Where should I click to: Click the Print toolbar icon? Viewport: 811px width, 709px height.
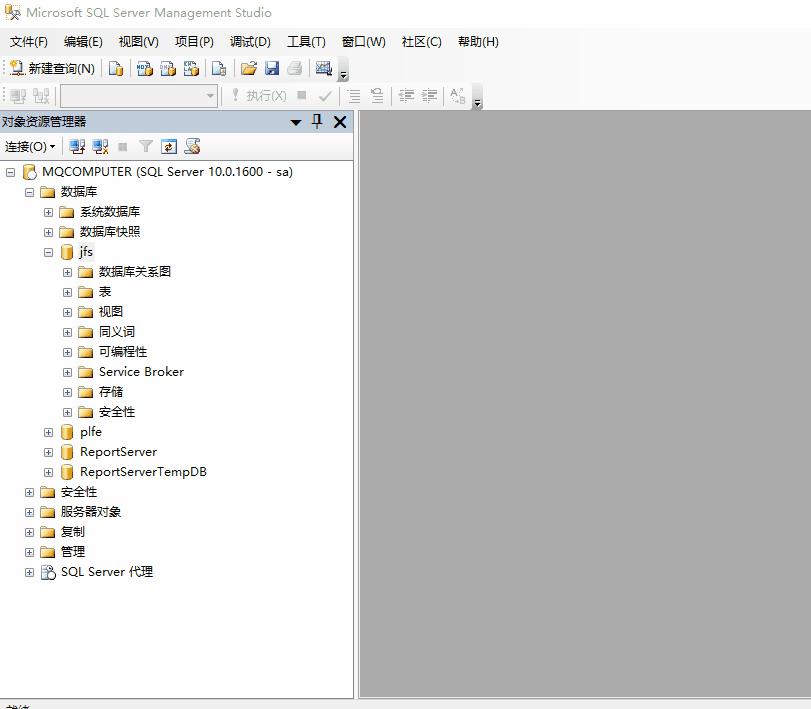[293, 68]
